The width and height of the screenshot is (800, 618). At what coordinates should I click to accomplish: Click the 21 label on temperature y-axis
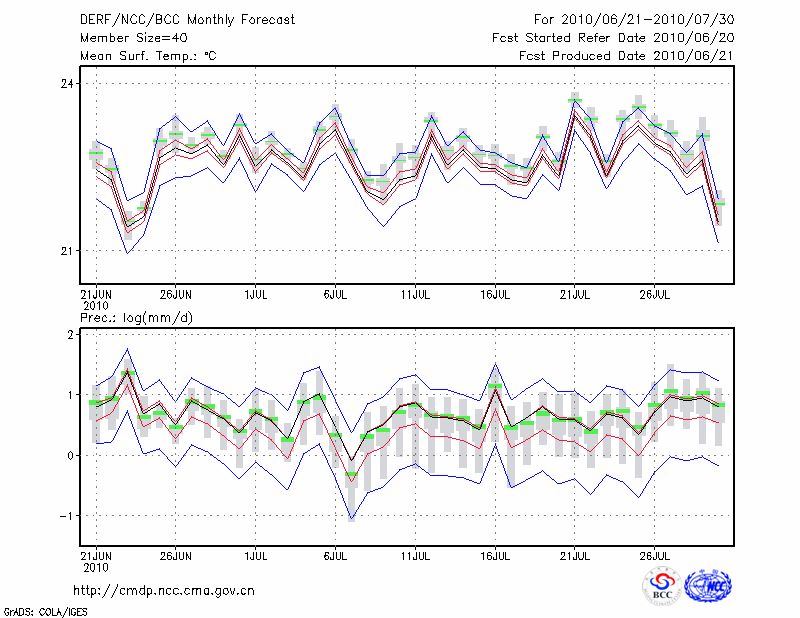[x=67, y=250]
